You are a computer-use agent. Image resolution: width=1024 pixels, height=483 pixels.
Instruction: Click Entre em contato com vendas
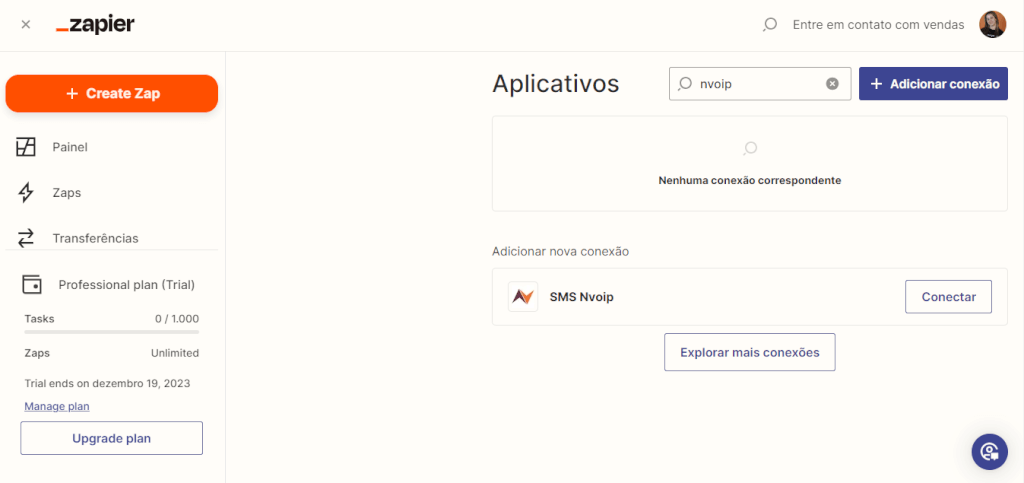coord(878,25)
